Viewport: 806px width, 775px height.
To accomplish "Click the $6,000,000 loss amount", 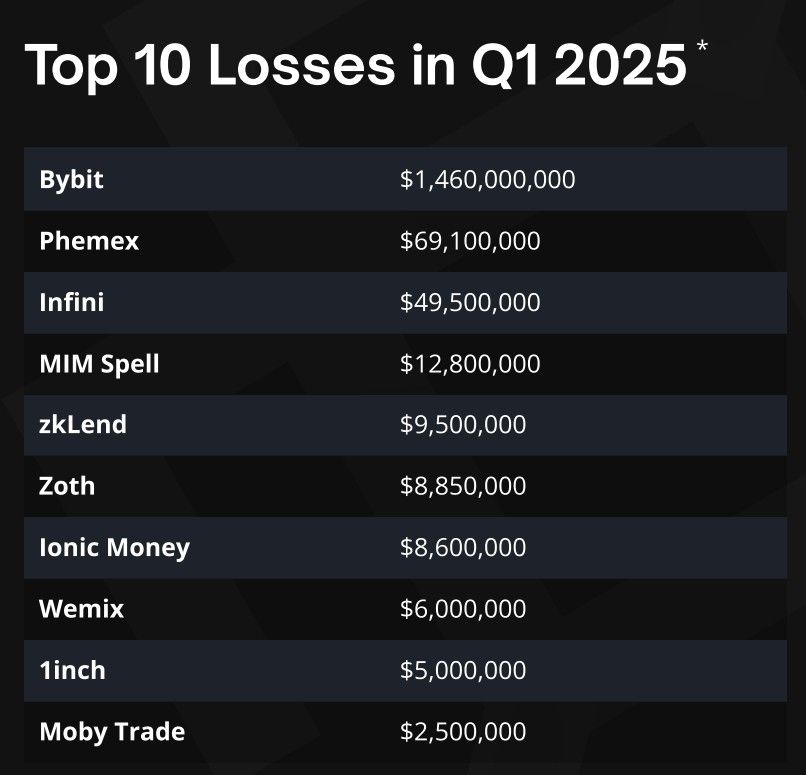I will [x=463, y=608].
